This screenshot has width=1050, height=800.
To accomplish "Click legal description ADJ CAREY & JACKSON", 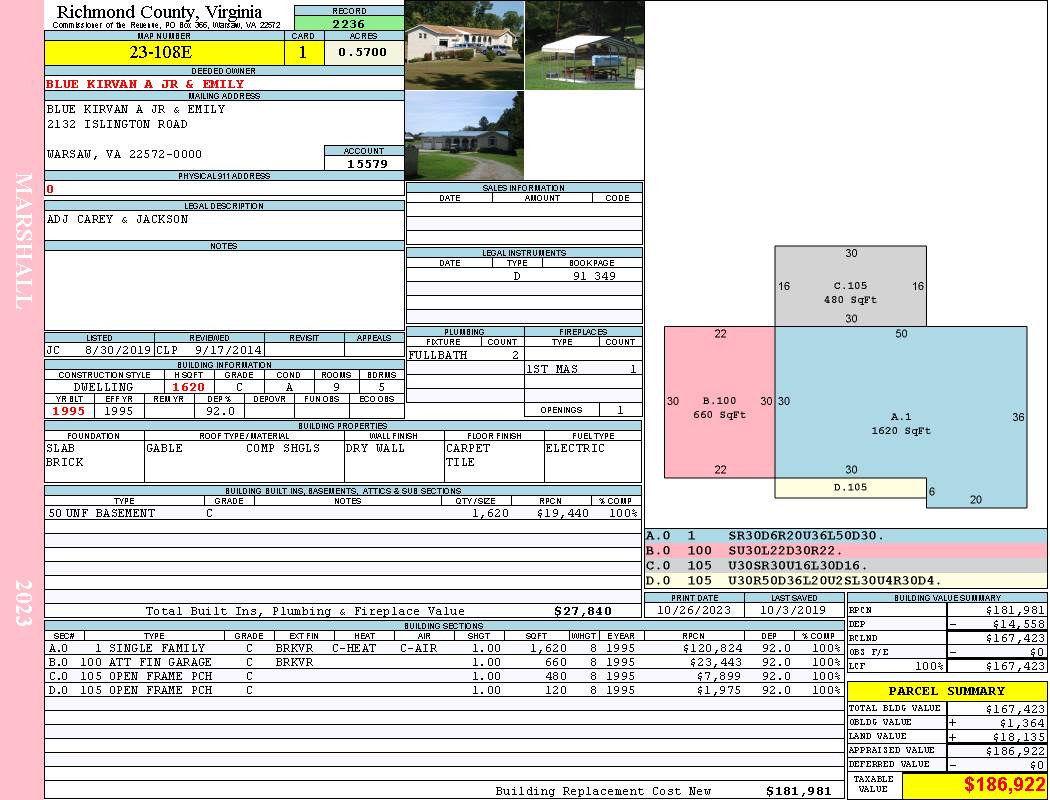I will (117, 220).
